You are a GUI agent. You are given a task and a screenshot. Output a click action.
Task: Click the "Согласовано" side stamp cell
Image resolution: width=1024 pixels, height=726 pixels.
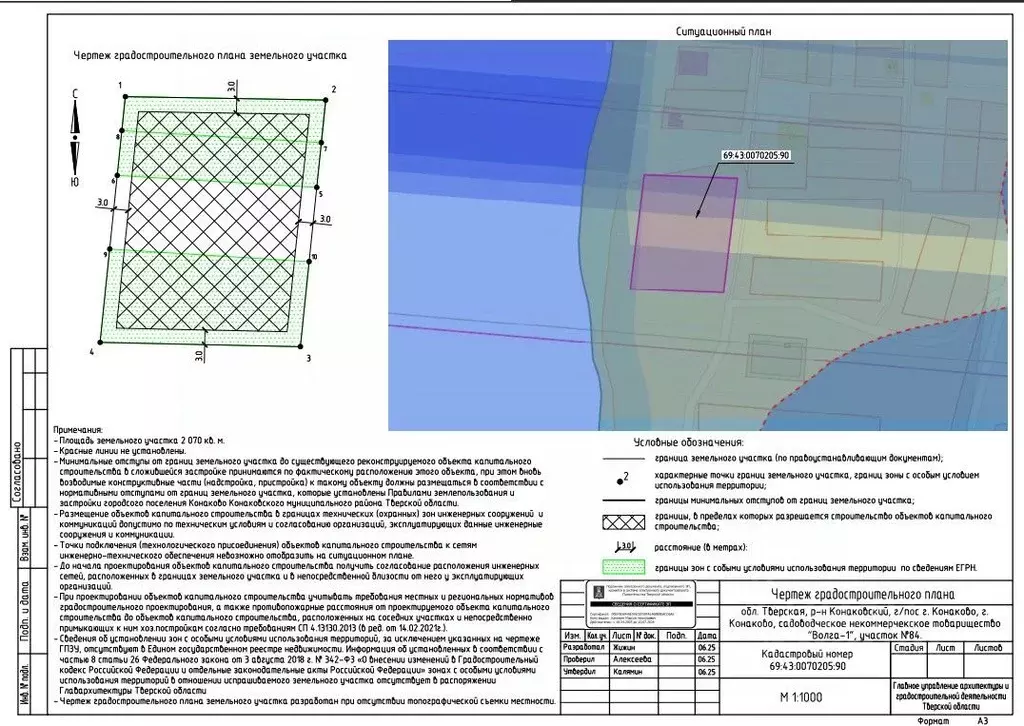tap(17, 473)
